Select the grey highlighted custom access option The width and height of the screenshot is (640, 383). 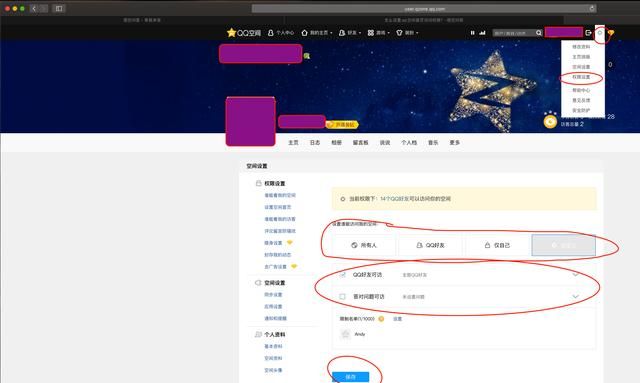click(564, 245)
